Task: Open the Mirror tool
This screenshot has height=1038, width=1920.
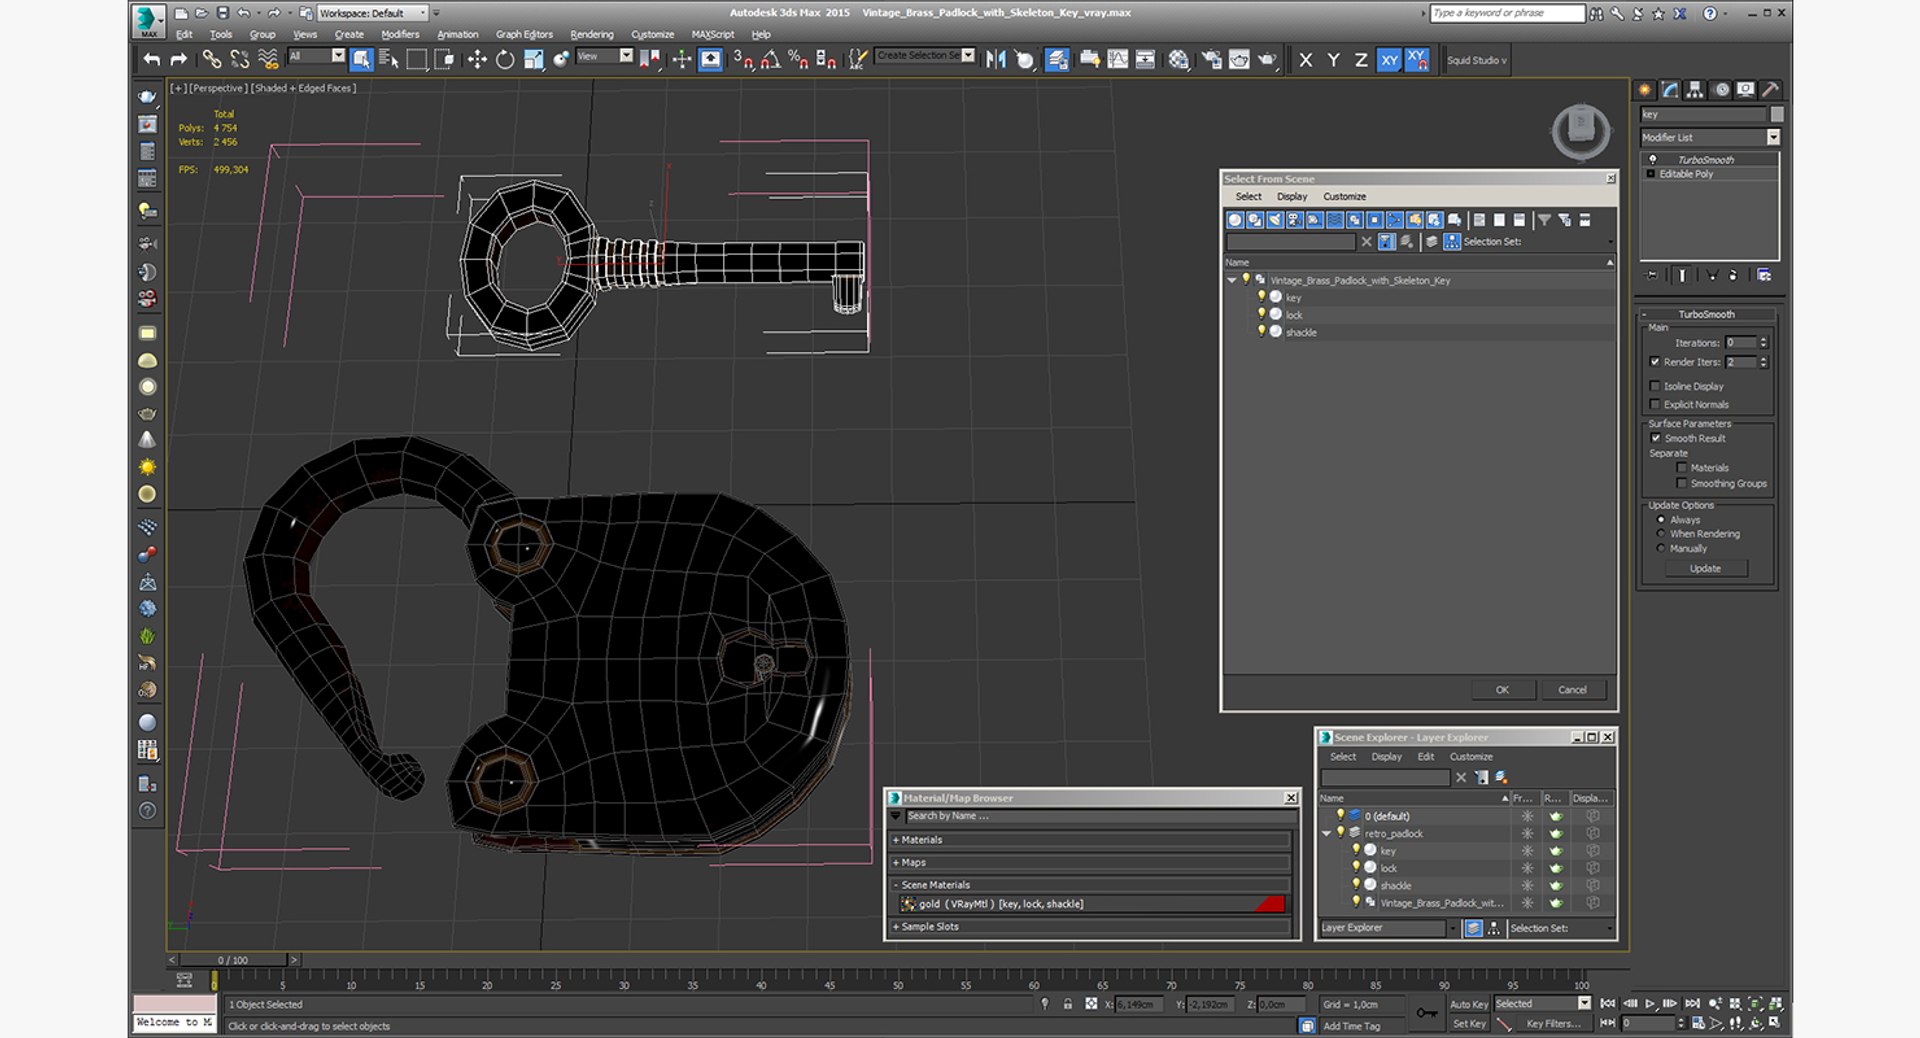Action: [995, 60]
